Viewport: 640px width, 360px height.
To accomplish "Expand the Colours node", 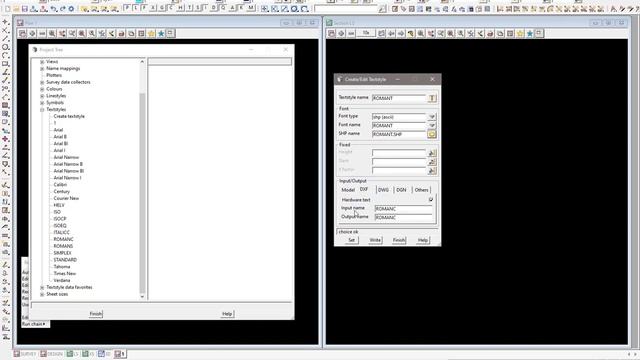I will point(42,89).
